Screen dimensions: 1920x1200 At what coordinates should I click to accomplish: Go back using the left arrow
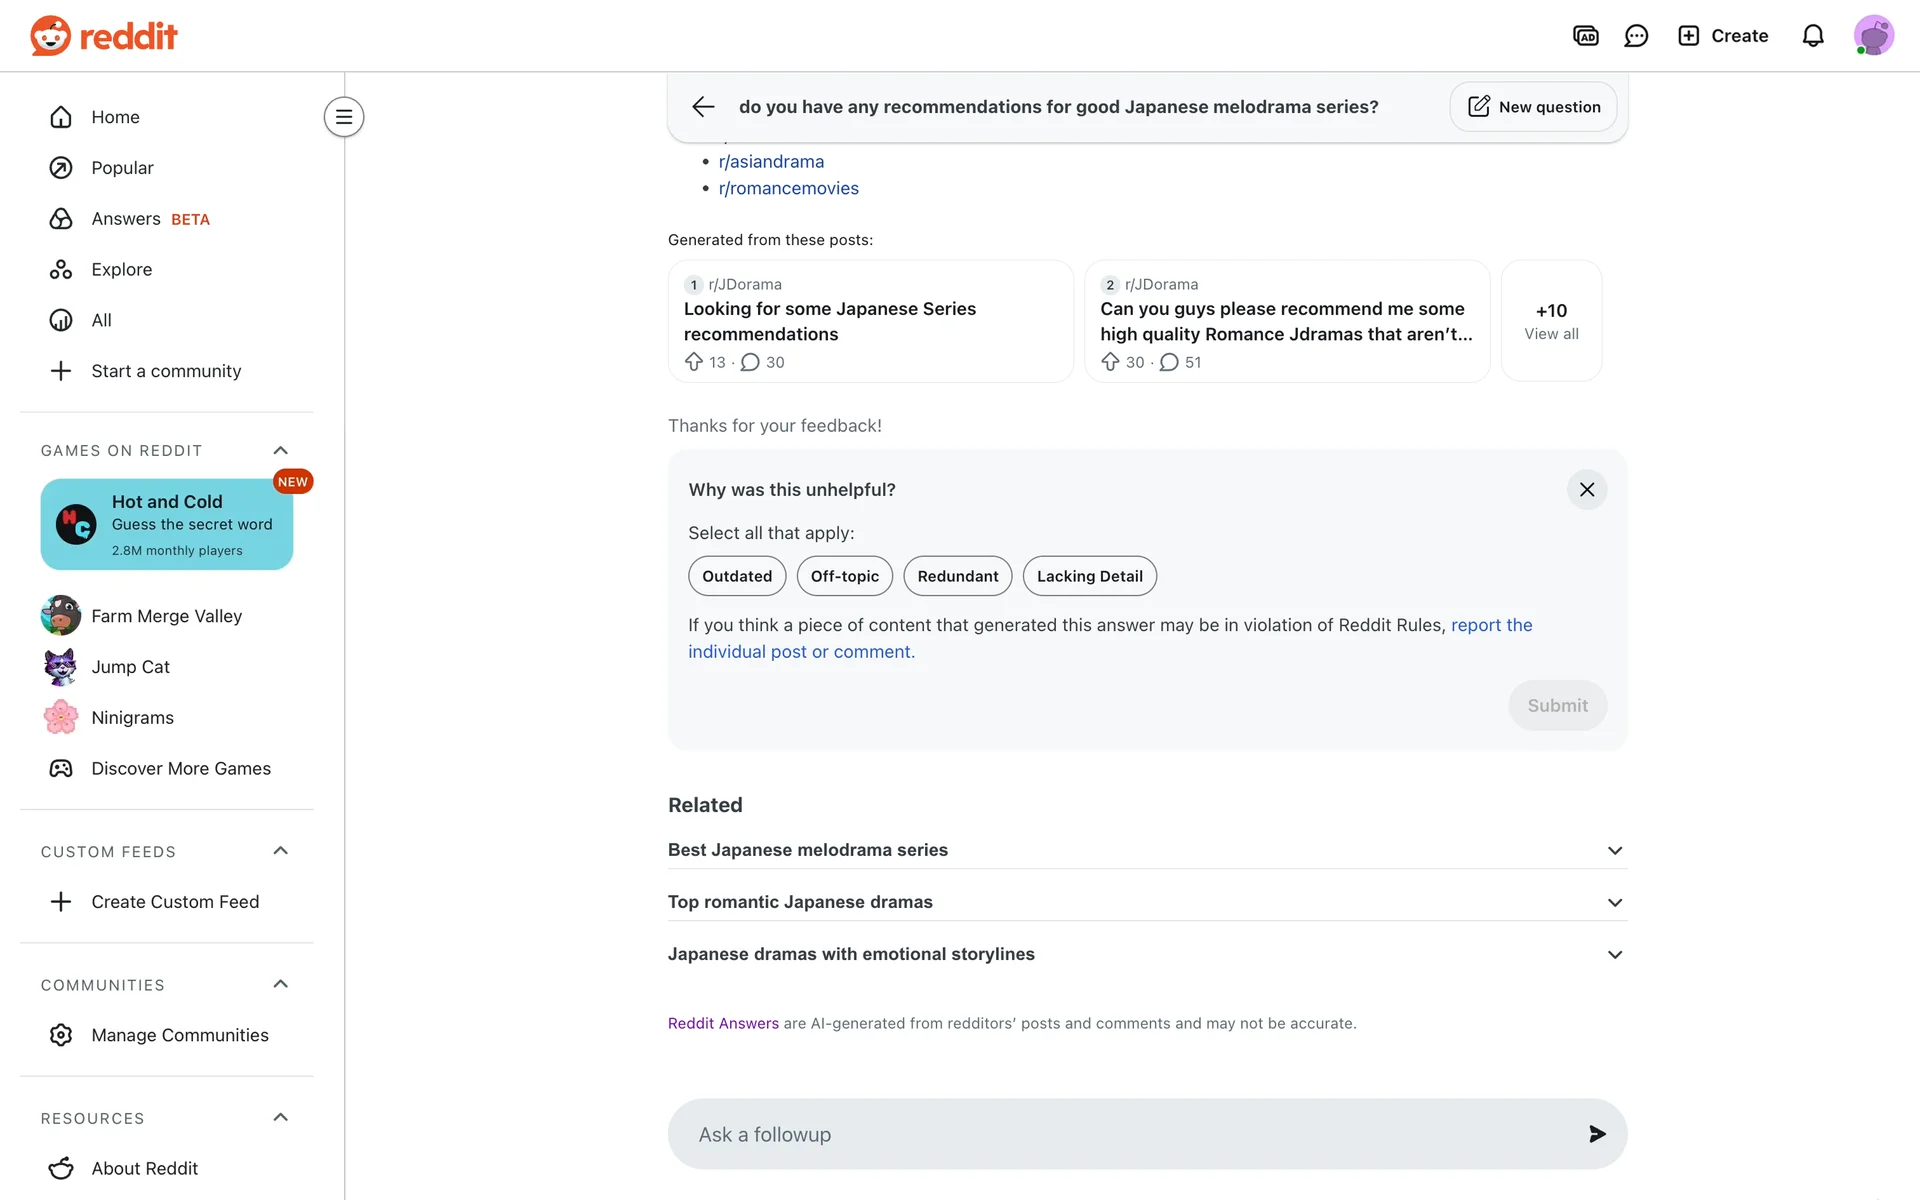tap(703, 107)
